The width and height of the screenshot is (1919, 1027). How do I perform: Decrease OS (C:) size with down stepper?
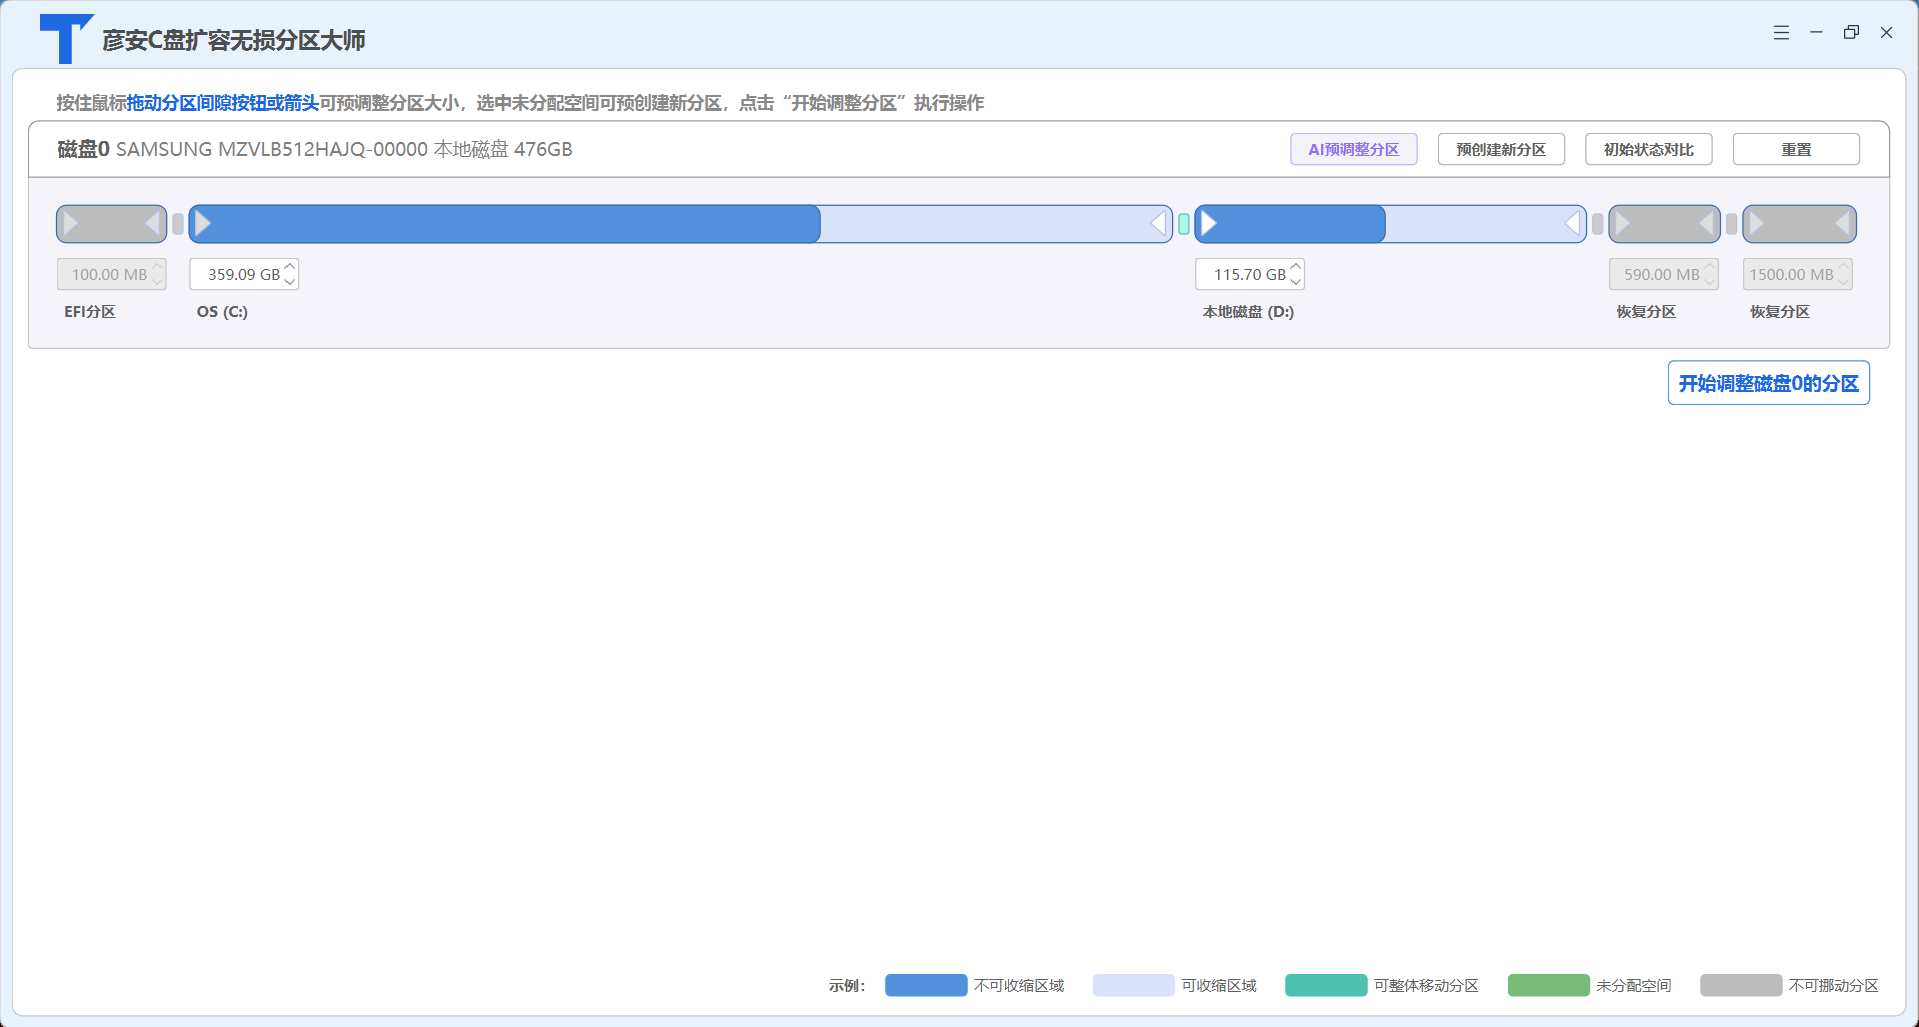click(x=290, y=281)
